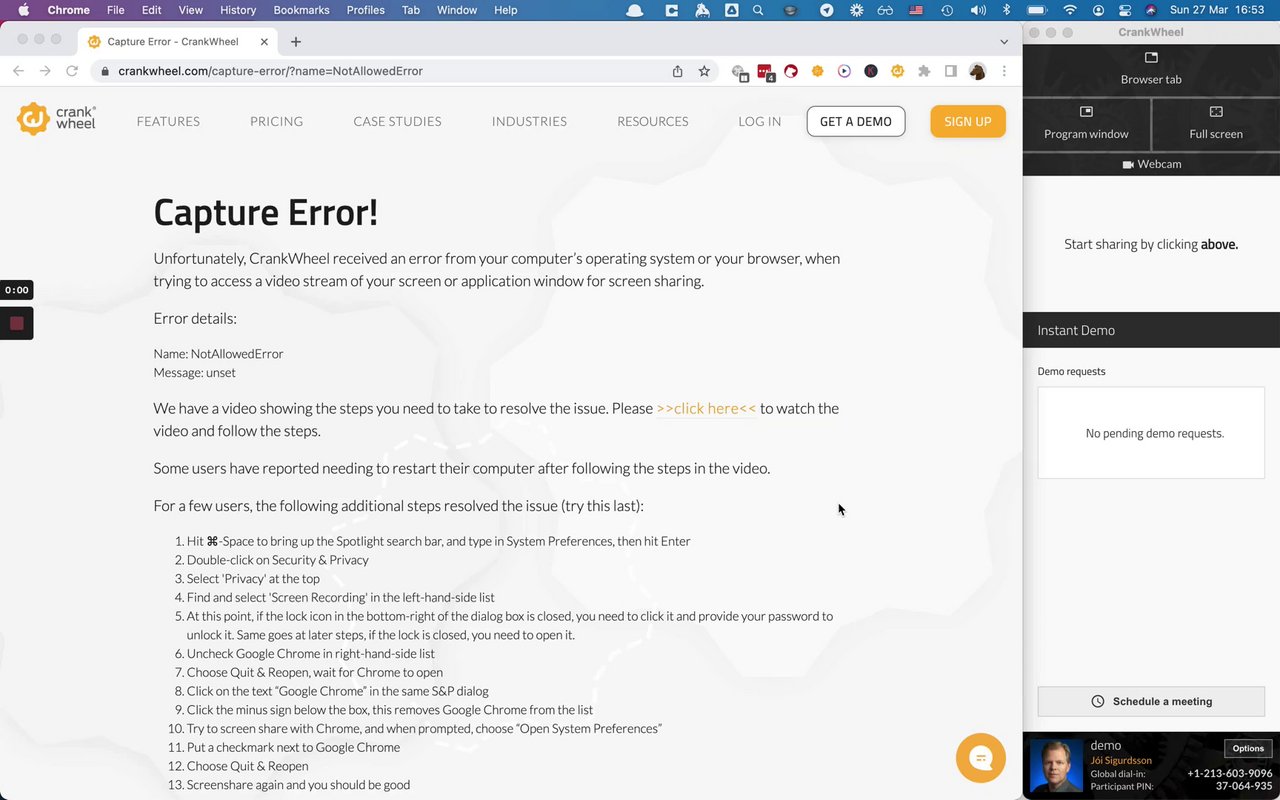
Task: Toggle the Chrome side panel icon
Action: (x=951, y=71)
